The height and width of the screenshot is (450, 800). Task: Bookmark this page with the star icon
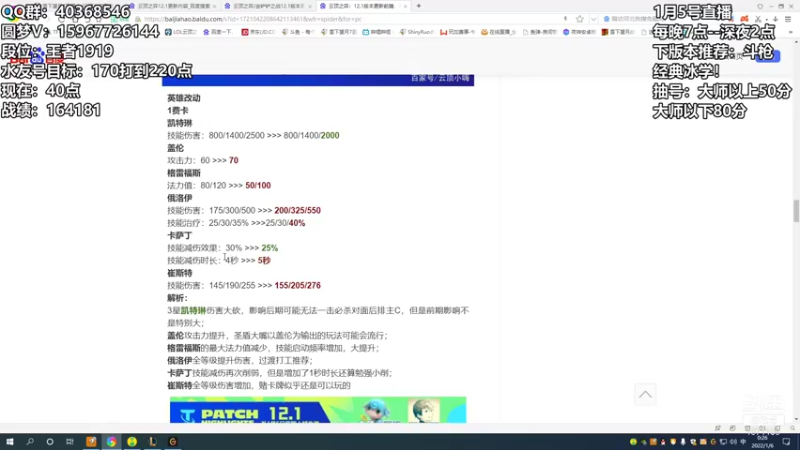580,19
